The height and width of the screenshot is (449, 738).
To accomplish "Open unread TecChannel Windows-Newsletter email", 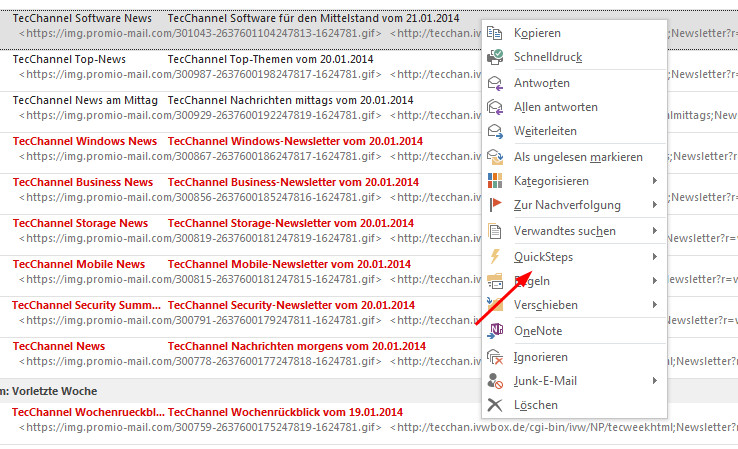I will coord(295,141).
